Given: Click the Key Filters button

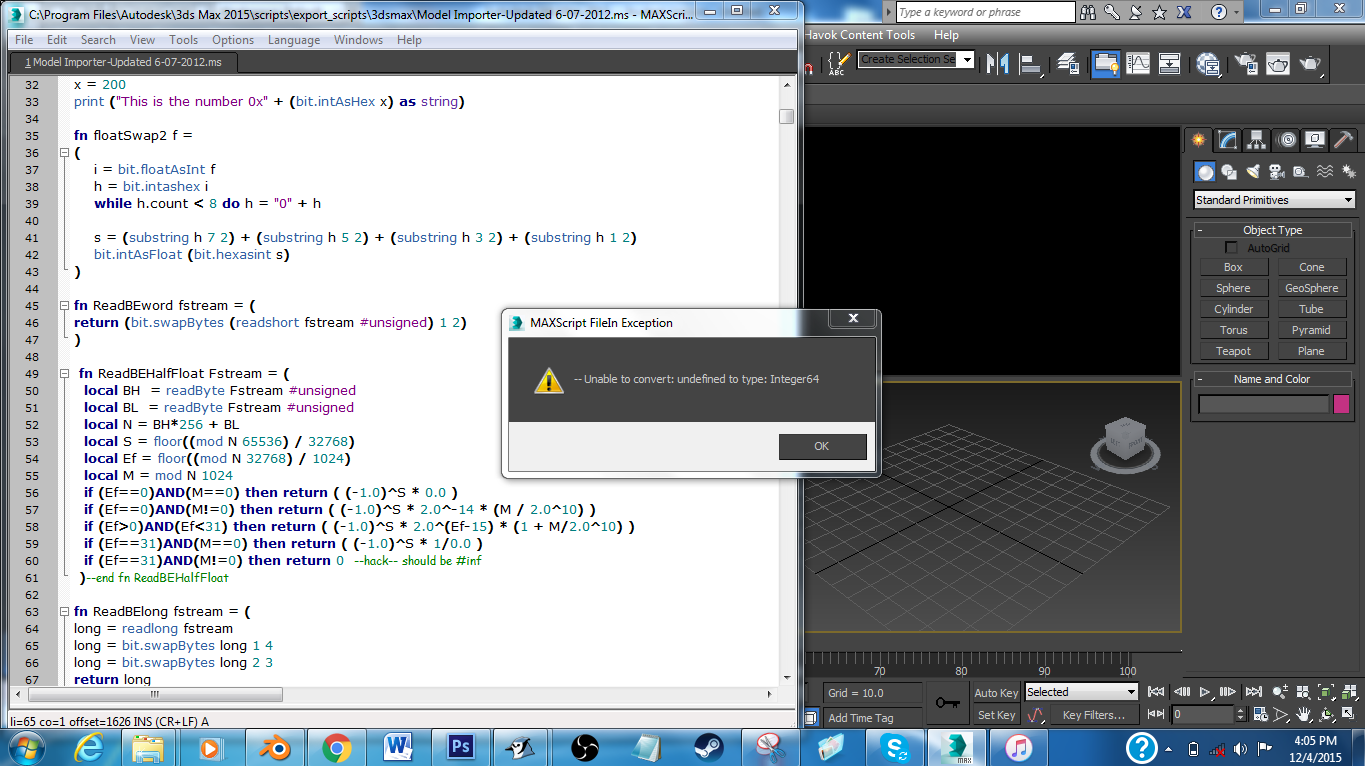Looking at the screenshot, I should (x=1094, y=715).
